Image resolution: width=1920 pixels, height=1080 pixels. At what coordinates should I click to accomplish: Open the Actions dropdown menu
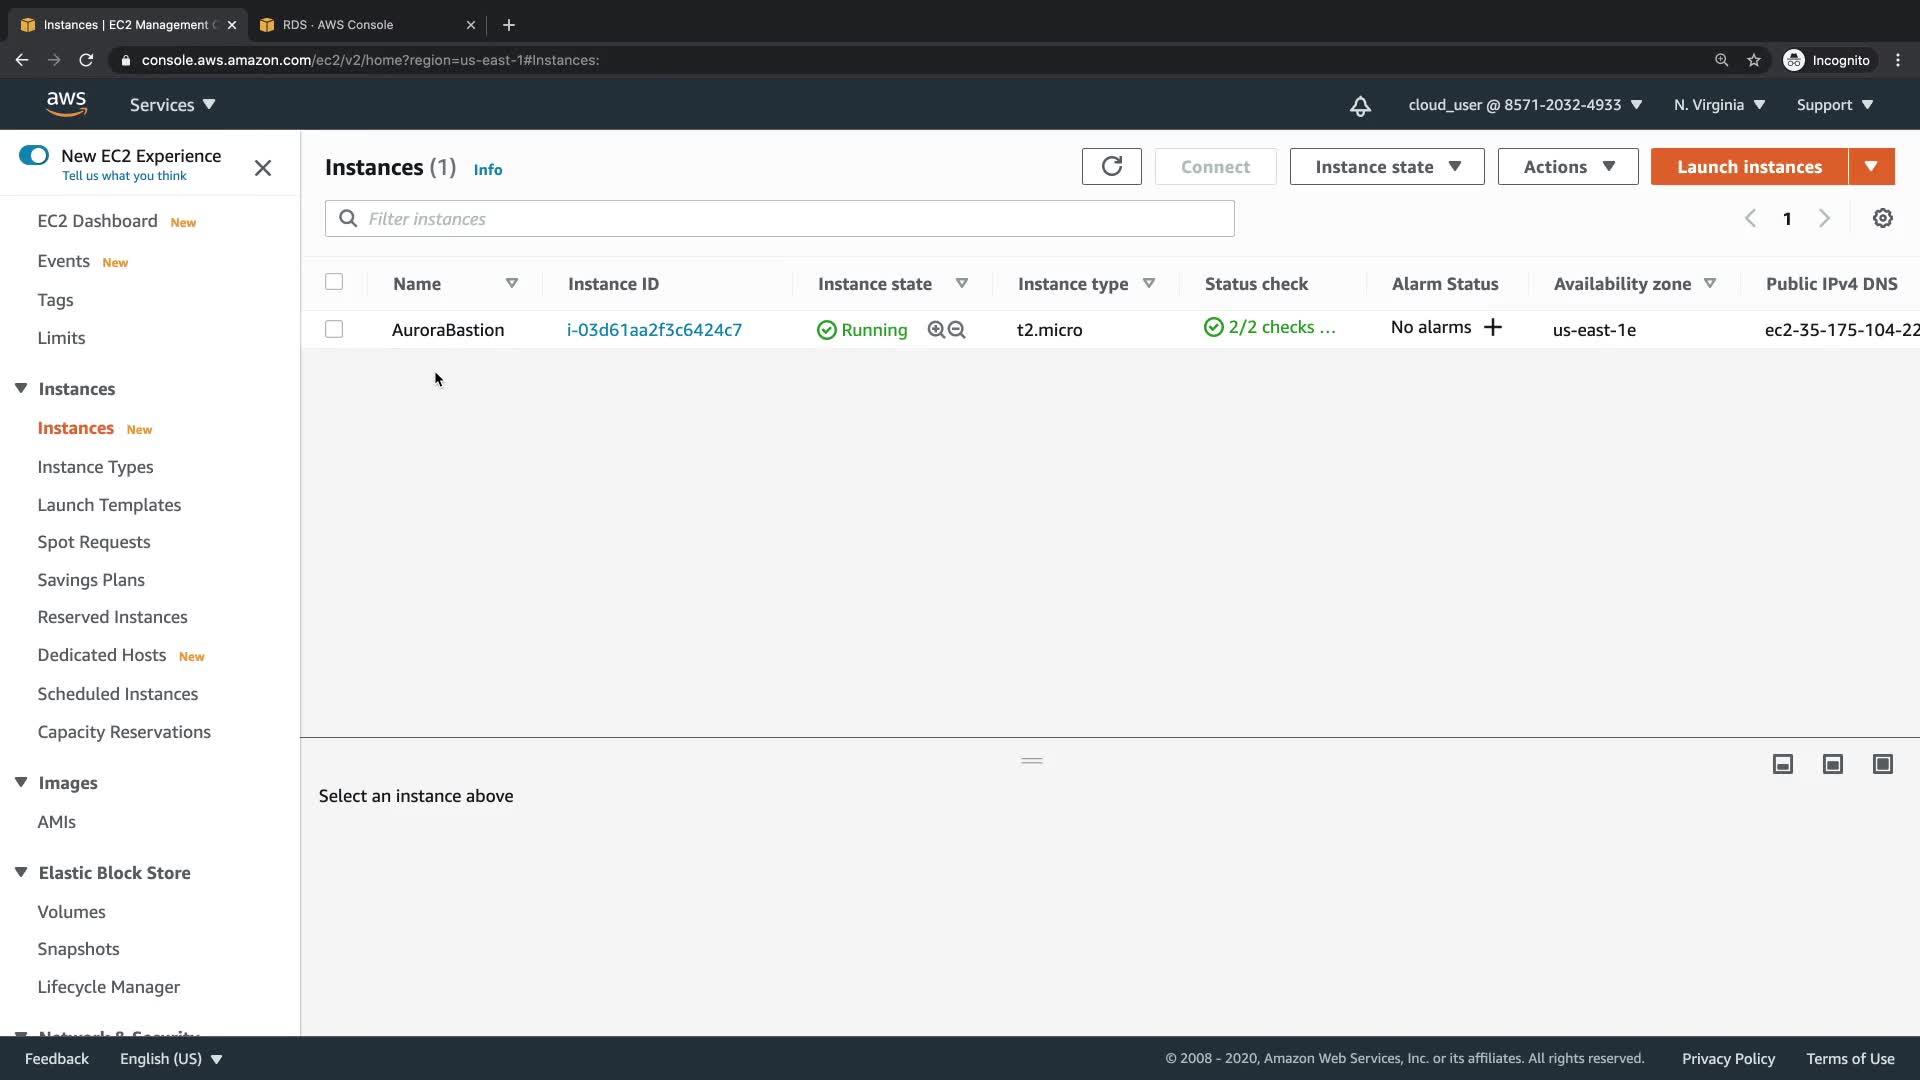click(x=1567, y=167)
